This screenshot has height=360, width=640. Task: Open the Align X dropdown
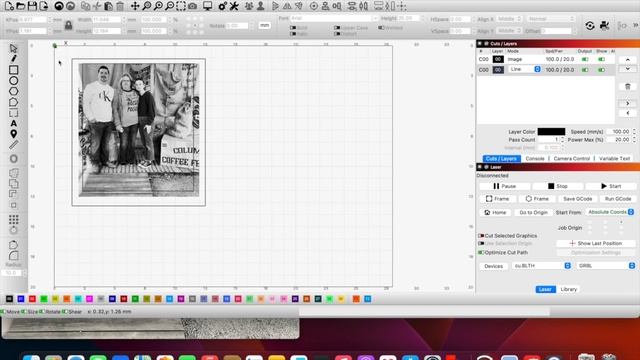tap(509, 19)
